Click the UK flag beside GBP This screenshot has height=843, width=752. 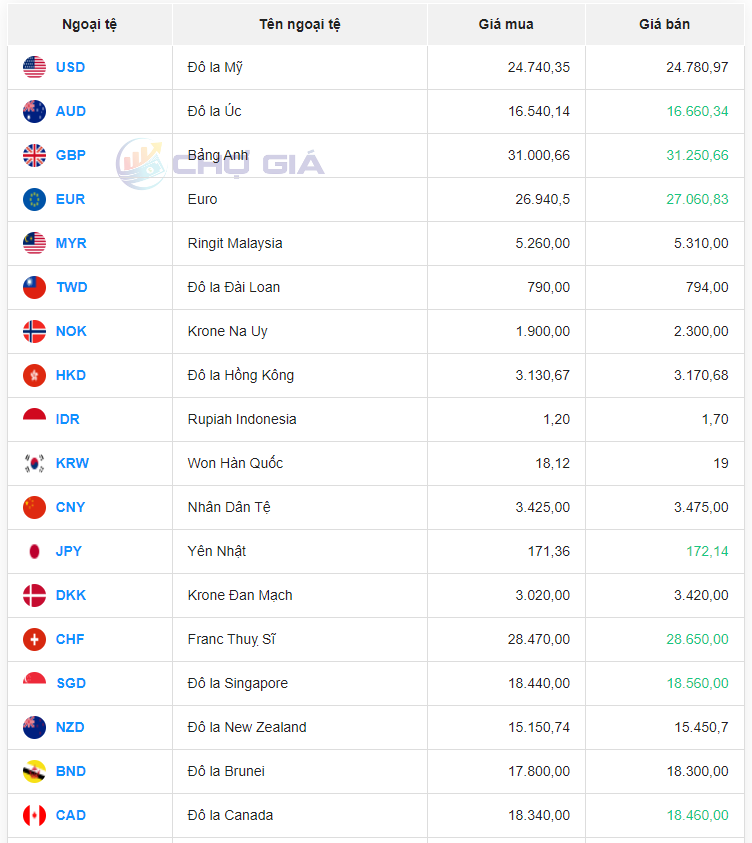pyautogui.click(x=34, y=155)
